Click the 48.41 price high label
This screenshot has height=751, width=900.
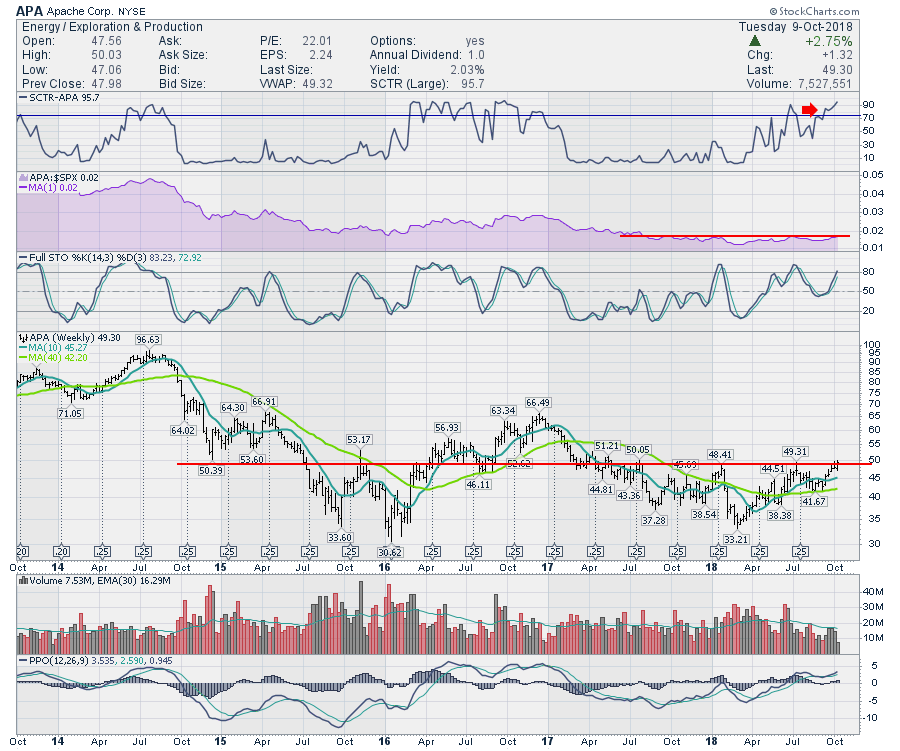point(720,454)
